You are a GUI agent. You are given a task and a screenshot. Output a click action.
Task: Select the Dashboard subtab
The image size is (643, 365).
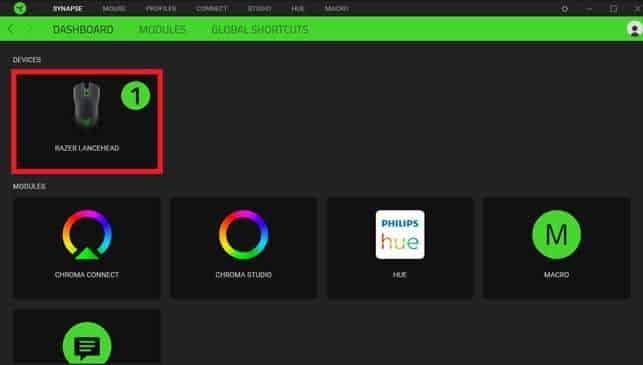[x=83, y=29]
